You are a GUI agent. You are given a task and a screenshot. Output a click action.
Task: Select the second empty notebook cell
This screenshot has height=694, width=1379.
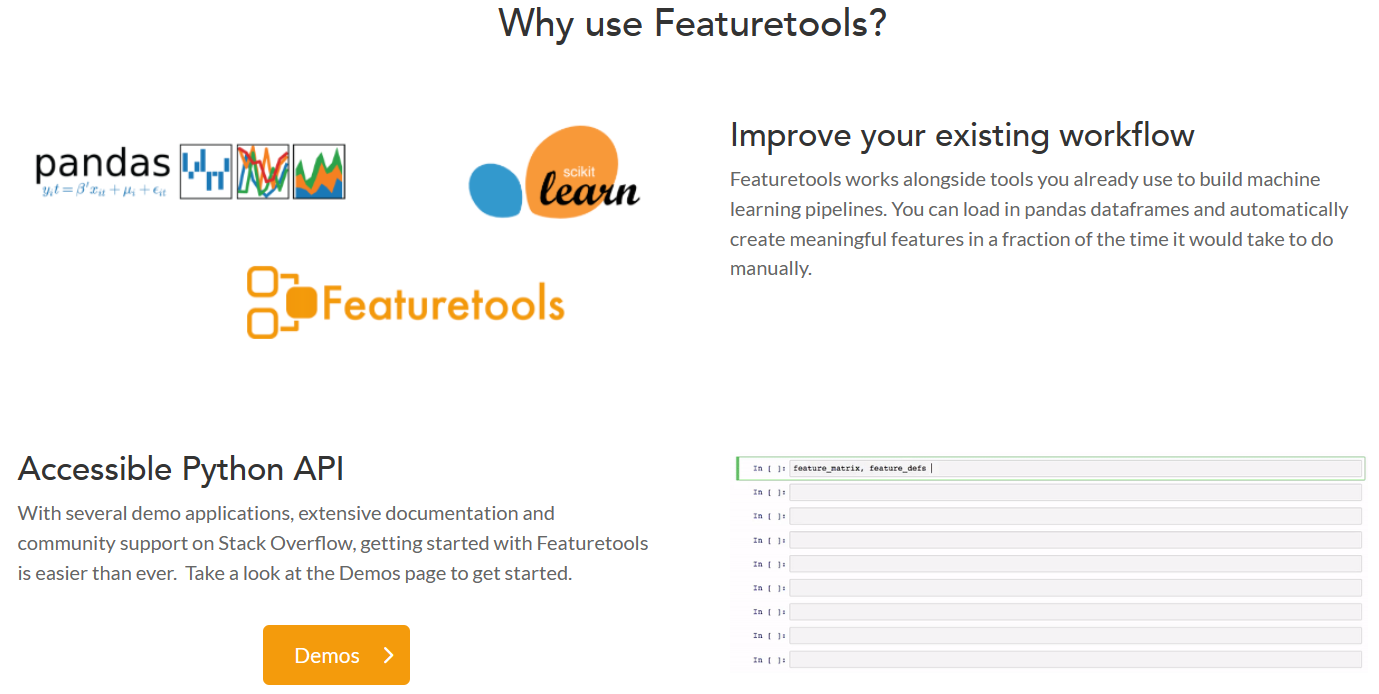click(x=1075, y=516)
